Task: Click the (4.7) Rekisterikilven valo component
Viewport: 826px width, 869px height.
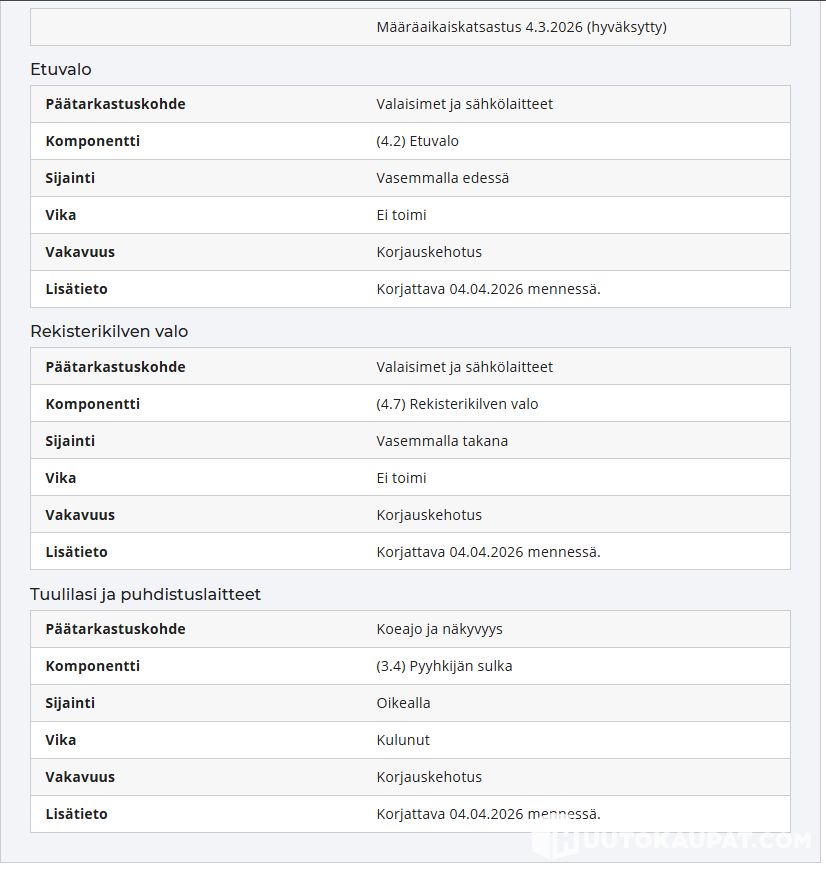Action: [x=457, y=404]
